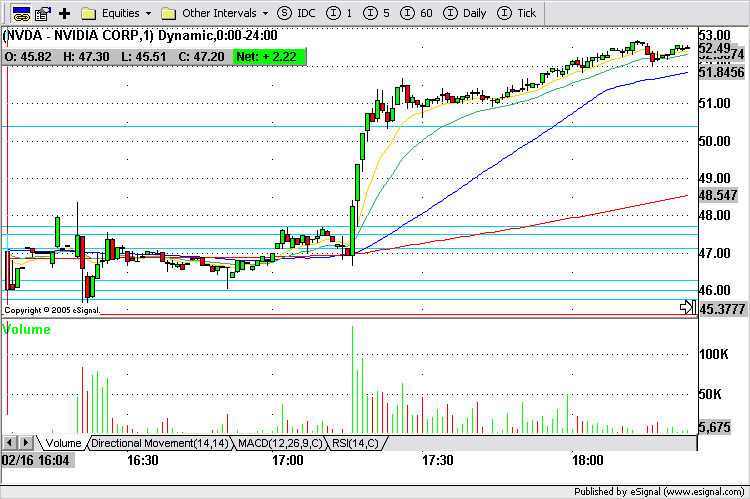Click the right tab scroll arrow

pyautogui.click(x=26, y=443)
